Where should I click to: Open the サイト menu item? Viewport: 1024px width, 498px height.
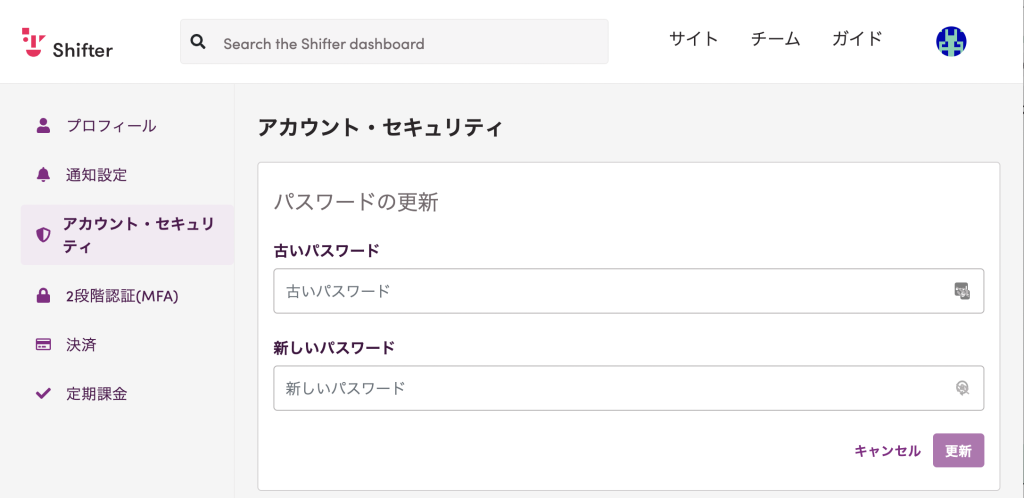(x=694, y=39)
